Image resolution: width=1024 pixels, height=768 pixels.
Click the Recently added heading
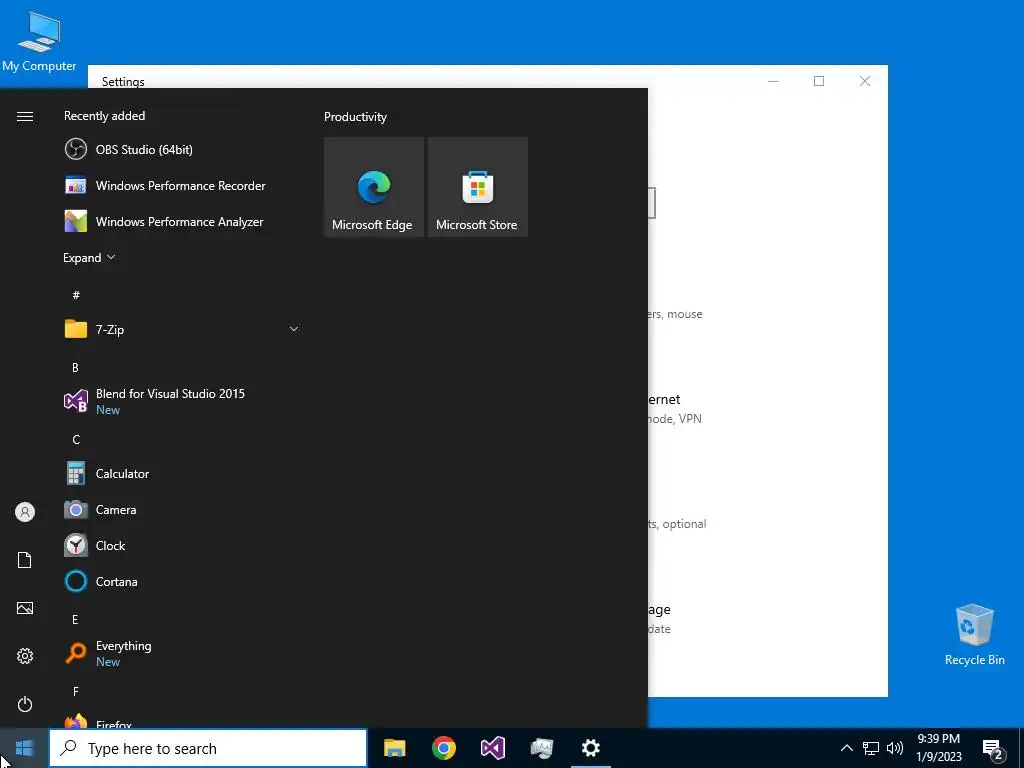click(104, 116)
